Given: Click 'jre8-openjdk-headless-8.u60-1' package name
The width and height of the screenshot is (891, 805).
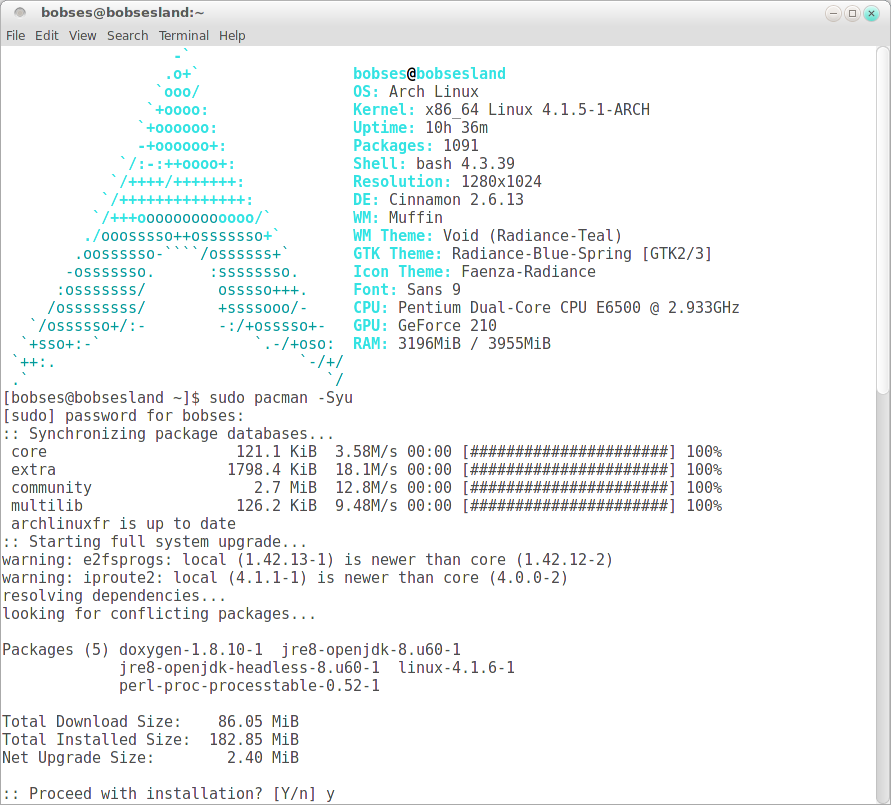Looking at the screenshot, I should click(x=249, y=668).
